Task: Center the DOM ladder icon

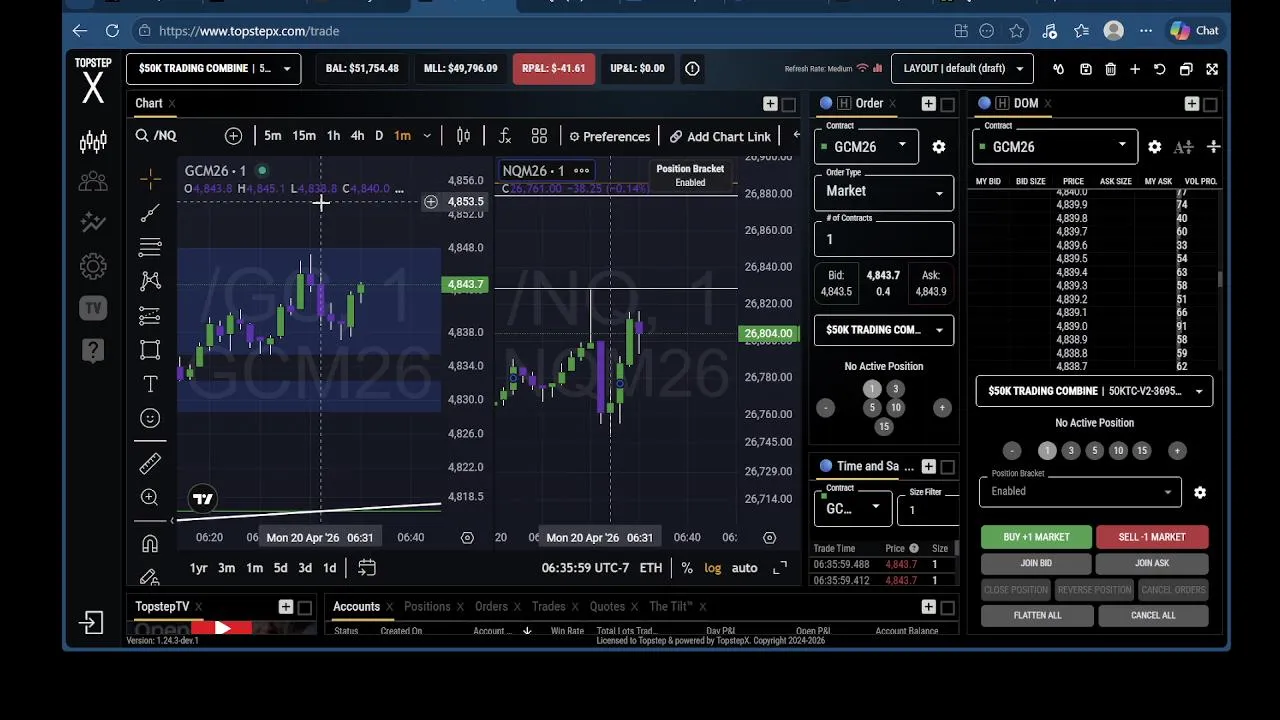Action: pyautogui.click(x=1213, y=147)
